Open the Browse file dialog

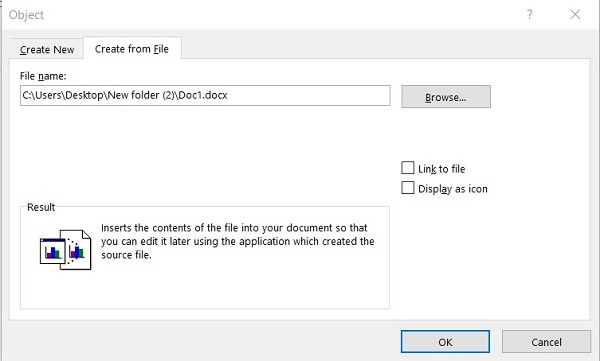point(446,97)
